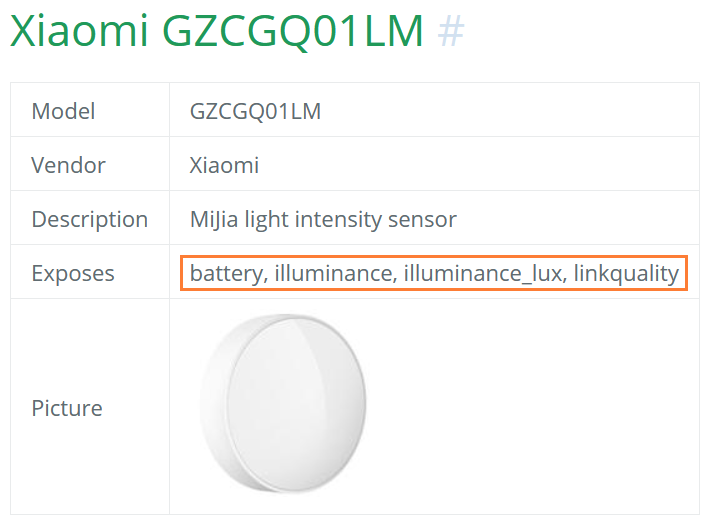Click the Xiaomi value in the Vendor row
The image size is (704, 519).
point(224,165)
